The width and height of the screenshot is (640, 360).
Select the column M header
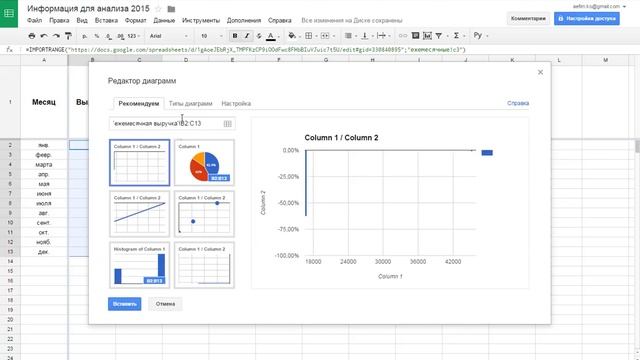pyautogui.click(x=605, y=60)
